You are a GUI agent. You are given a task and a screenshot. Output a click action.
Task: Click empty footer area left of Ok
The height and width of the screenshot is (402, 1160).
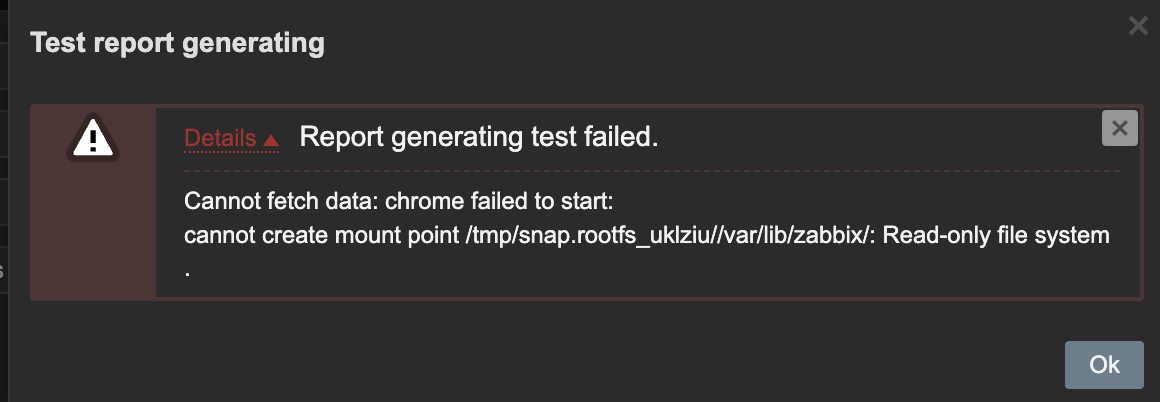(600, 364)
